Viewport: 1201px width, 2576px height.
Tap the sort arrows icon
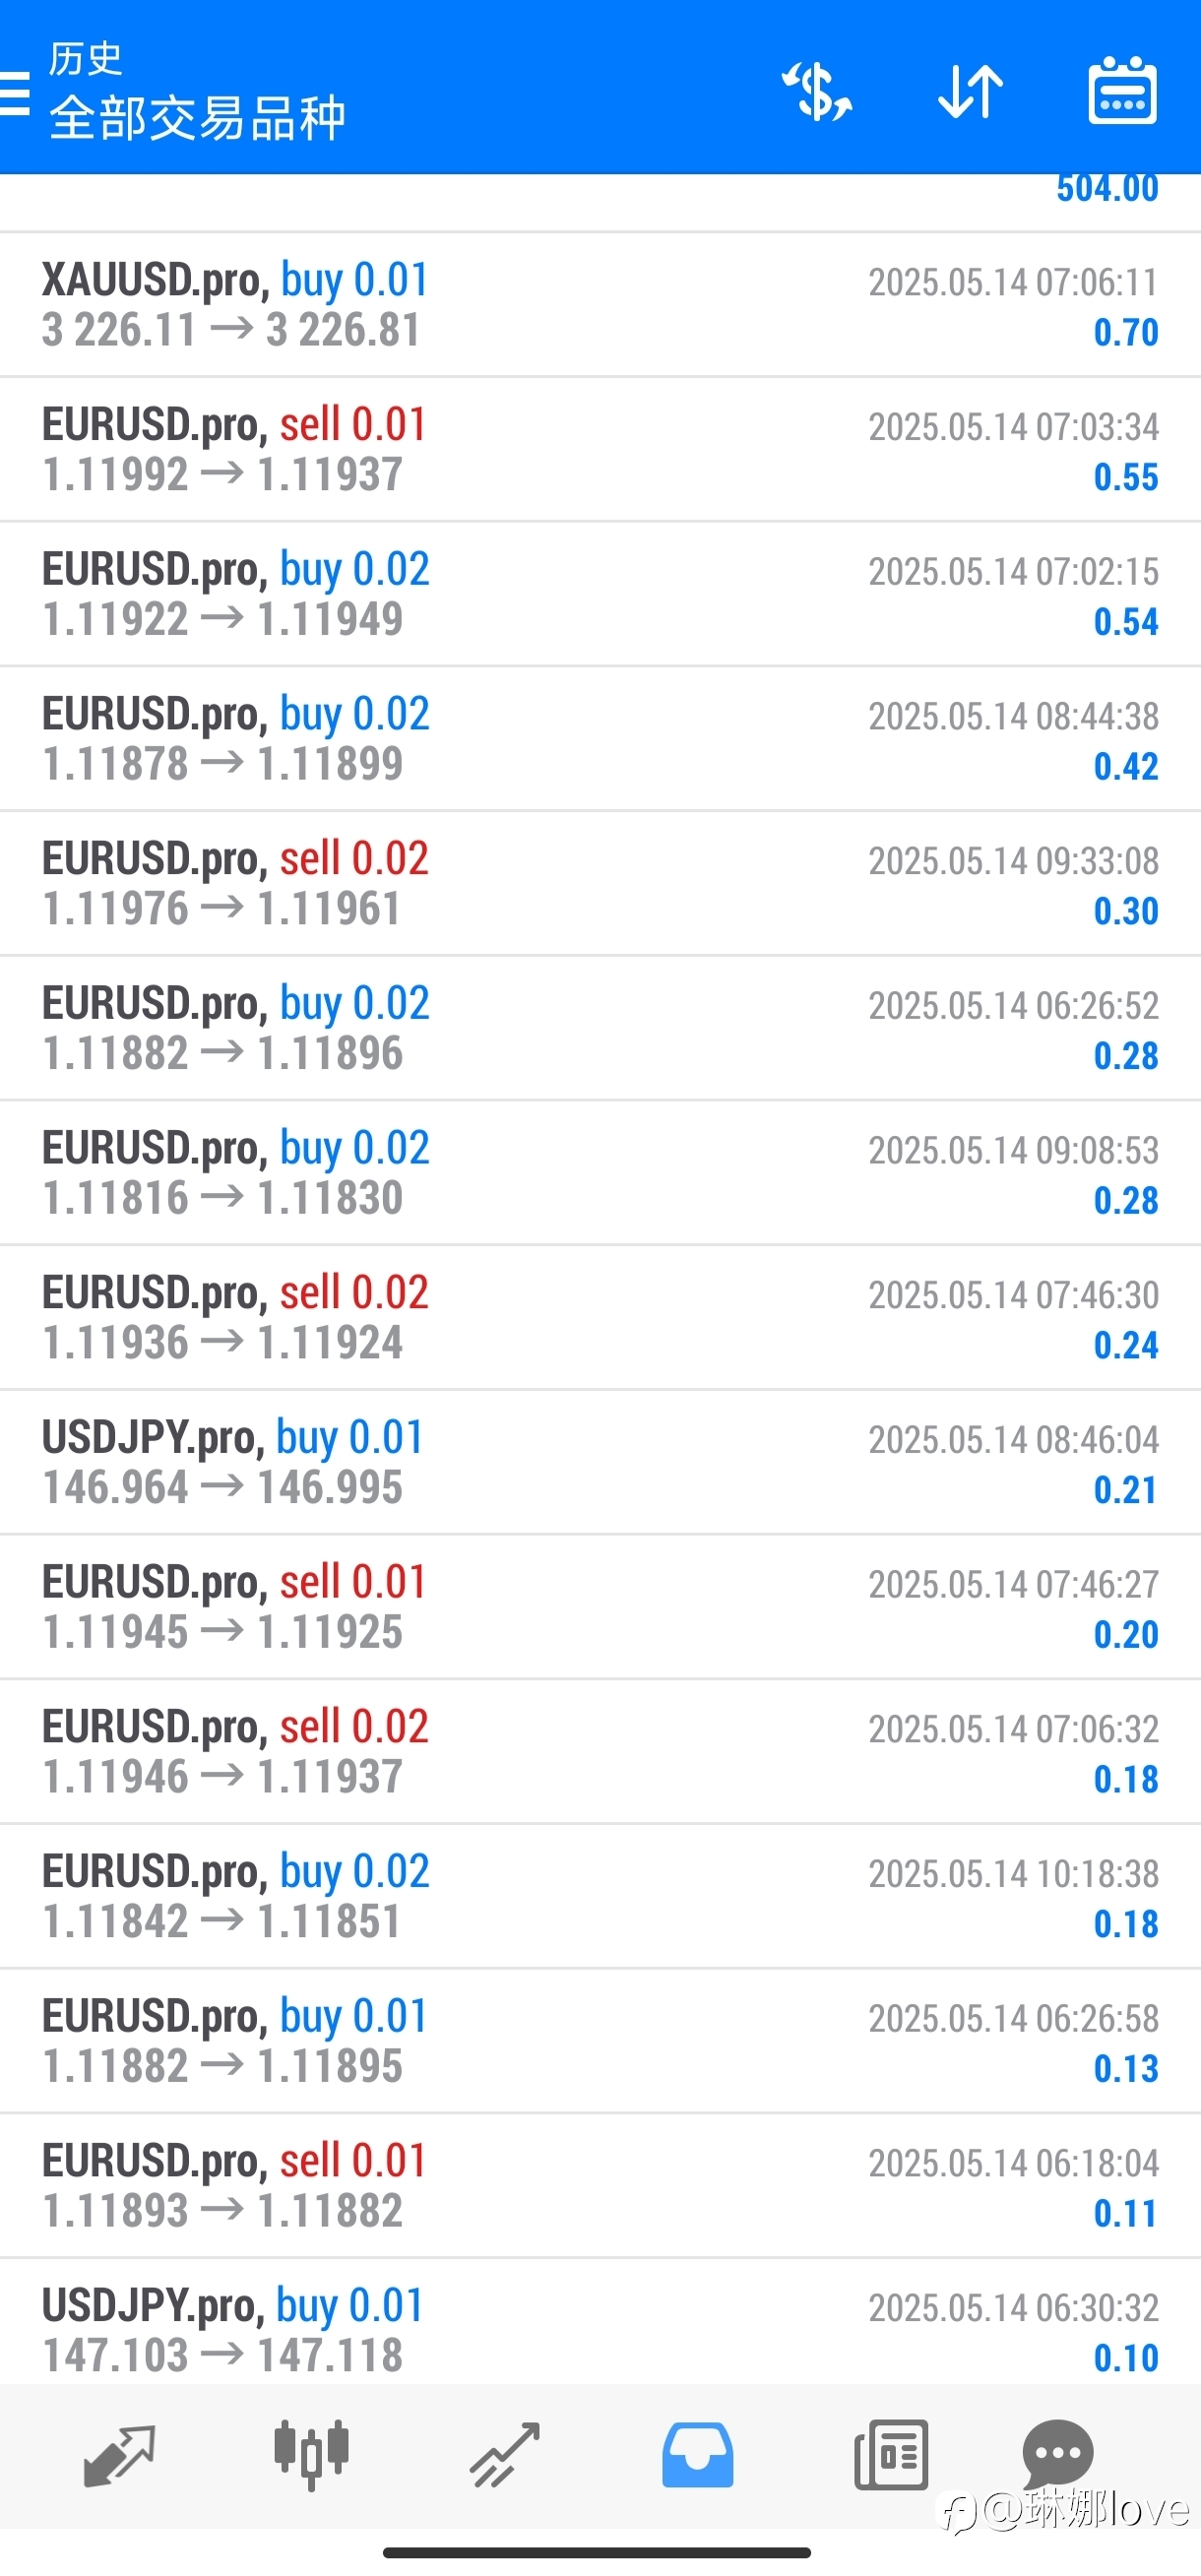coord(970,92)
